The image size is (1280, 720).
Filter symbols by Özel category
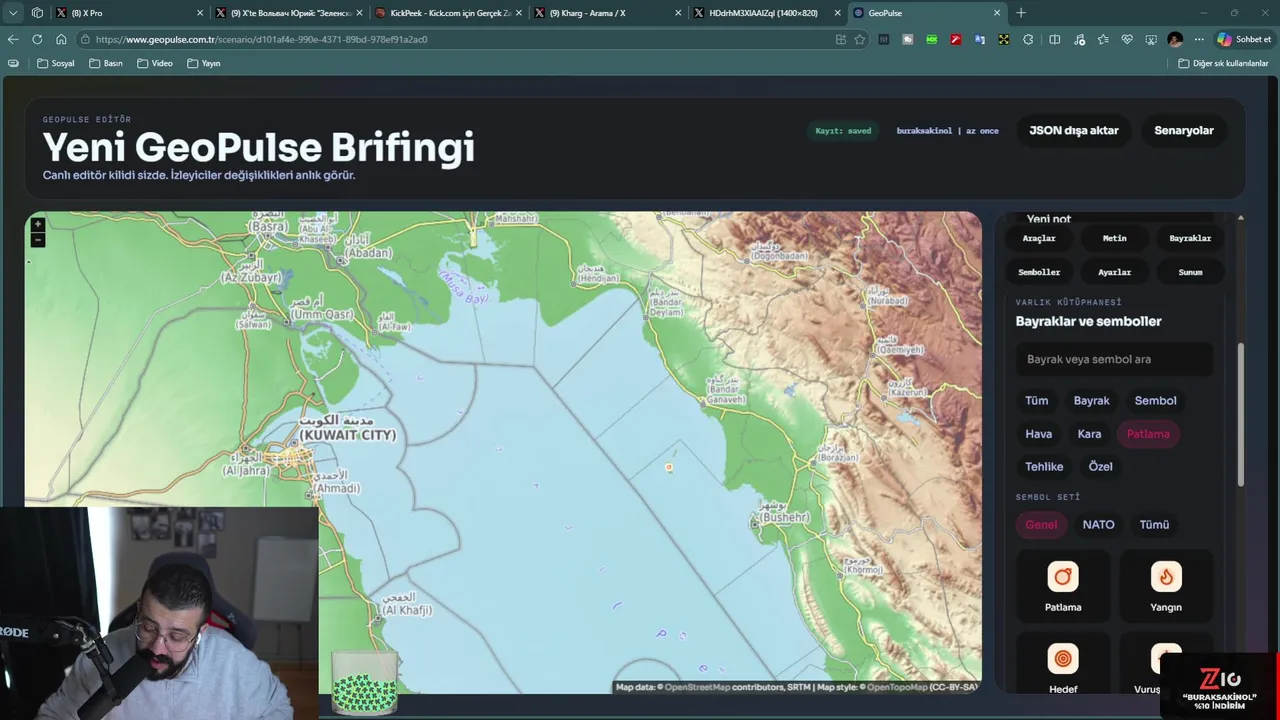click(1100, 467)
